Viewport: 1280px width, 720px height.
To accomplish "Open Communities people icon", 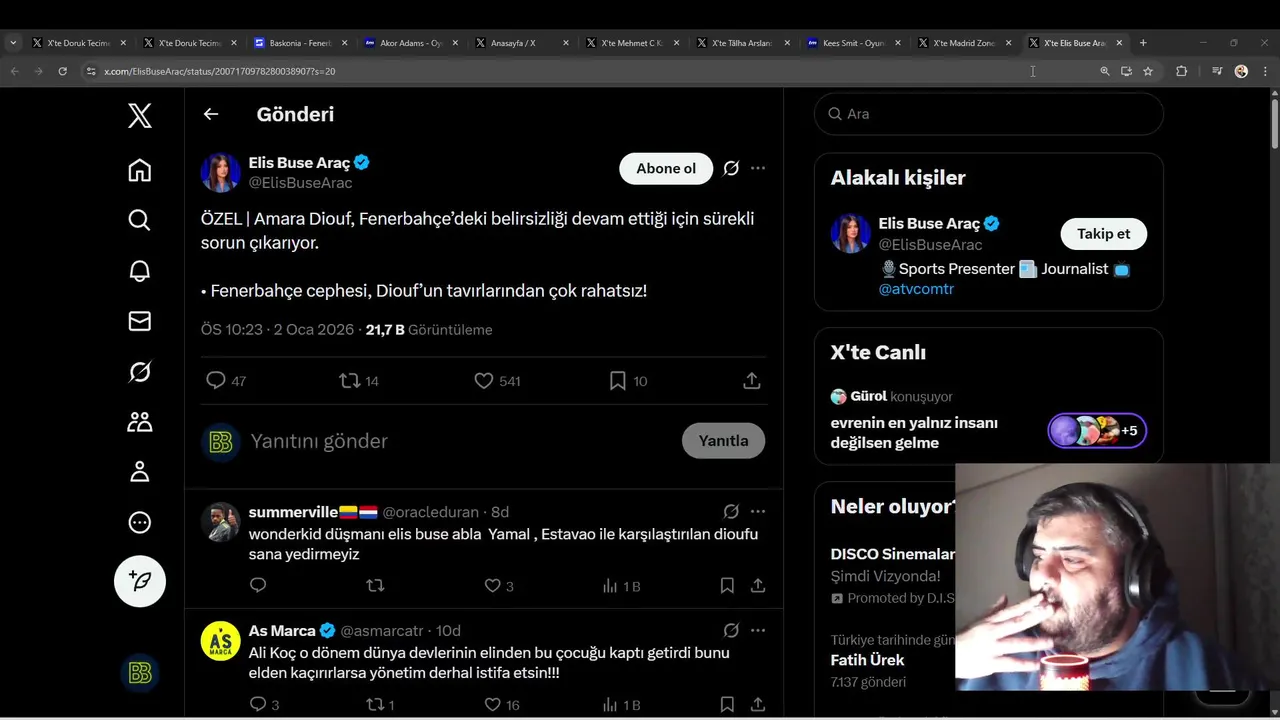I will tap(140, 422).
